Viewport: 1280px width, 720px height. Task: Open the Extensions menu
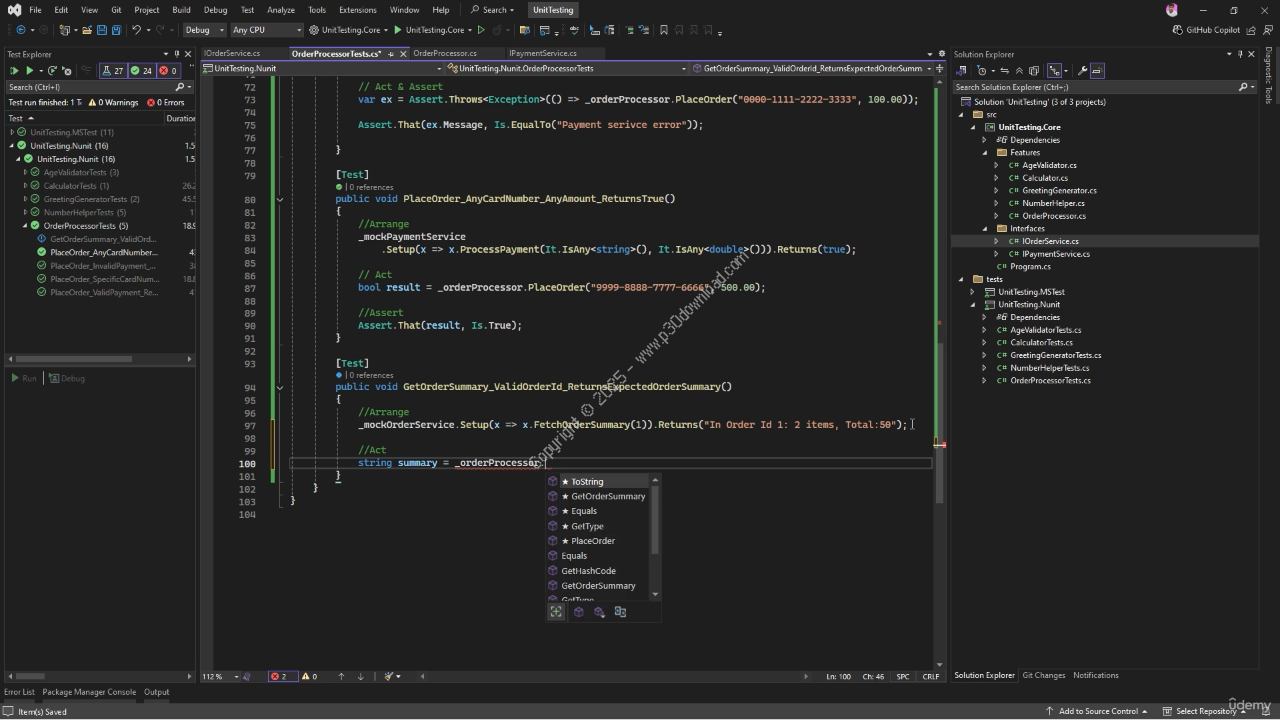click(357, 10)
